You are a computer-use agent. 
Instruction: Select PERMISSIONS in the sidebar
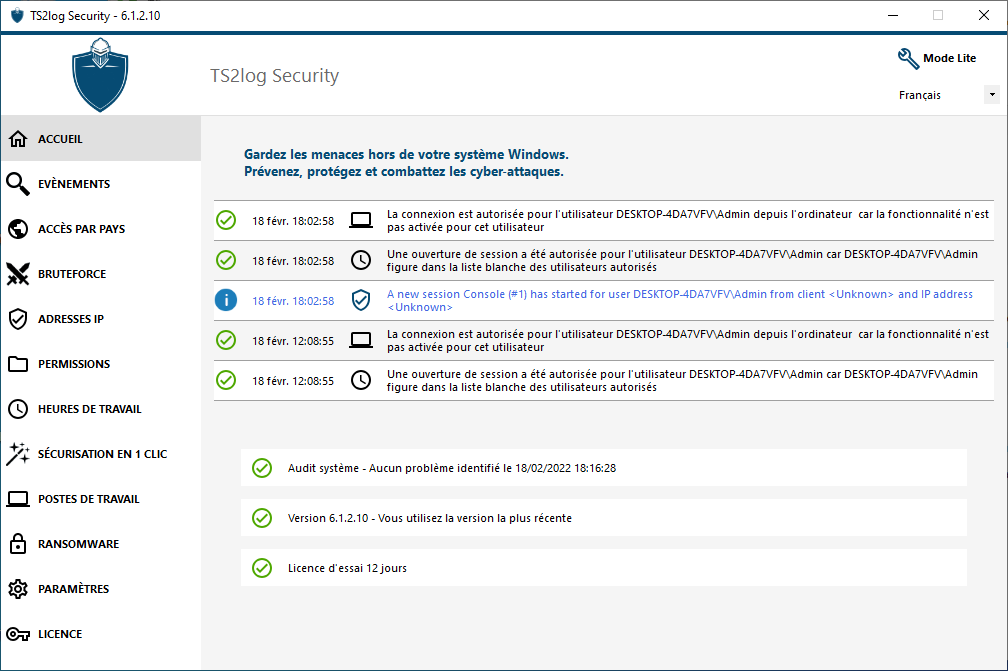(101, 364)
